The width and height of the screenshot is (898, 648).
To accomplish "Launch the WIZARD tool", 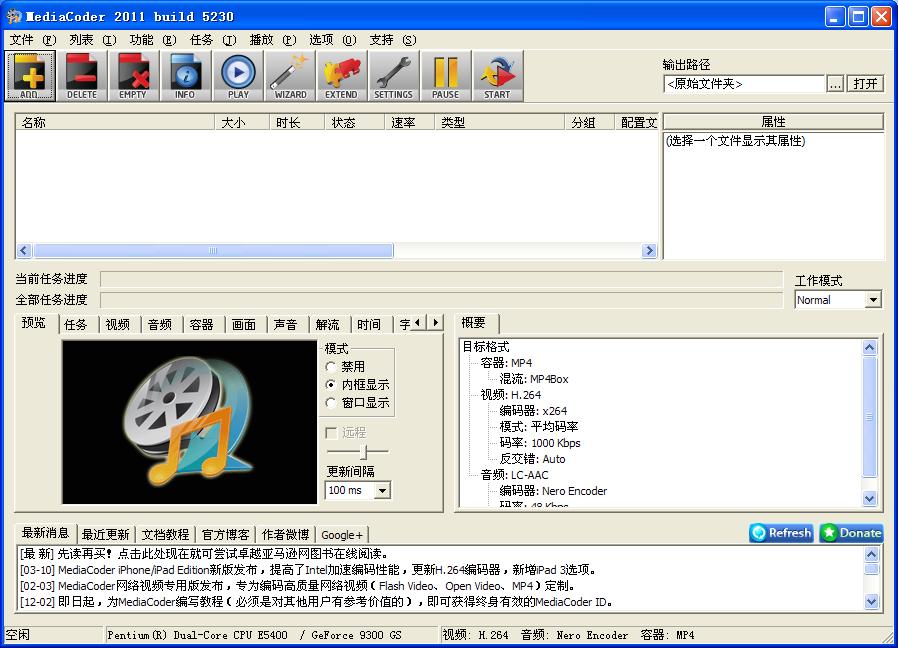I will pyautogui.click(x=289, y=75).
